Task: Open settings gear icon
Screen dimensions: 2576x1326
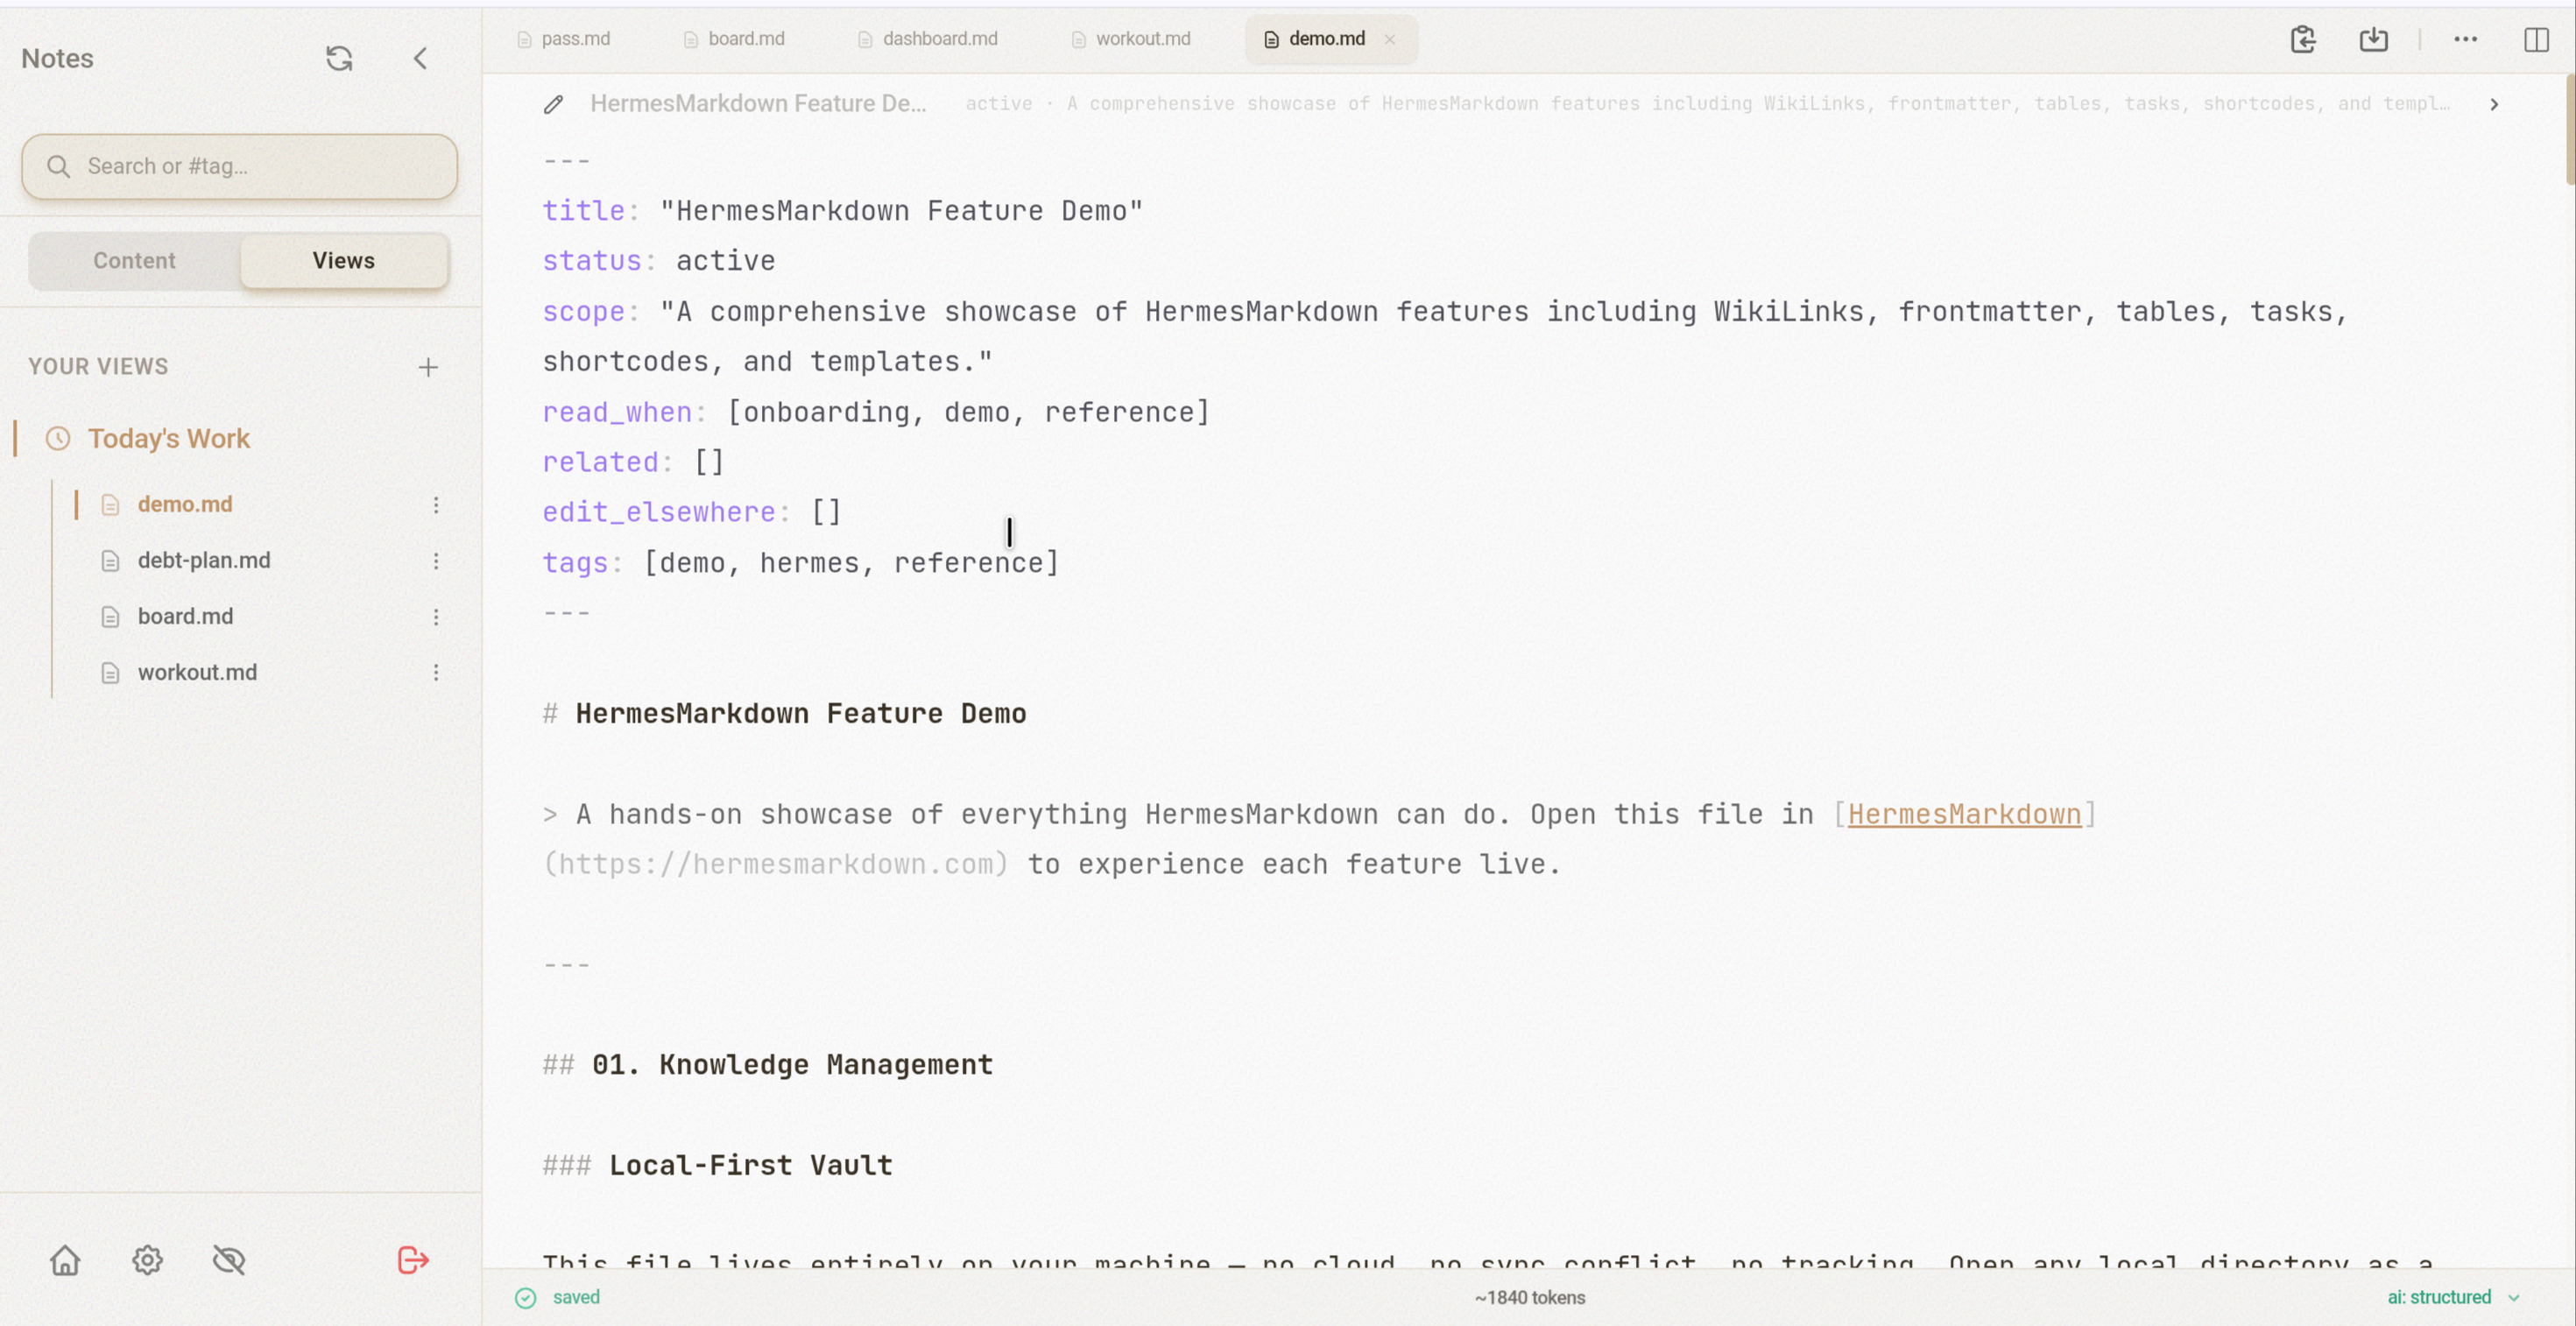Action: [x=147, y=1260]
